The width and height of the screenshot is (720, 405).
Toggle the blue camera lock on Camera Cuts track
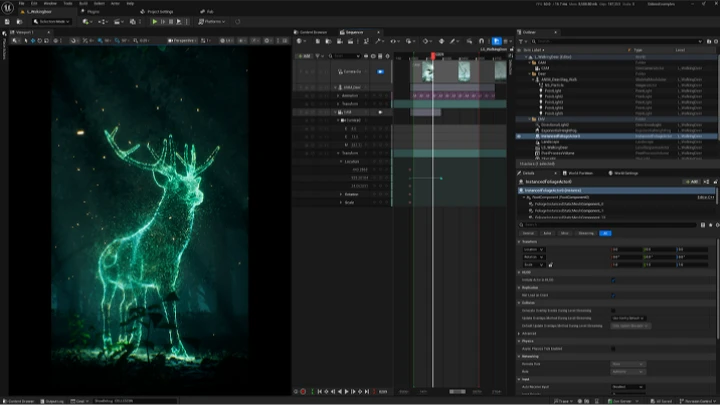pyautogui.click(x=380, y=72)
